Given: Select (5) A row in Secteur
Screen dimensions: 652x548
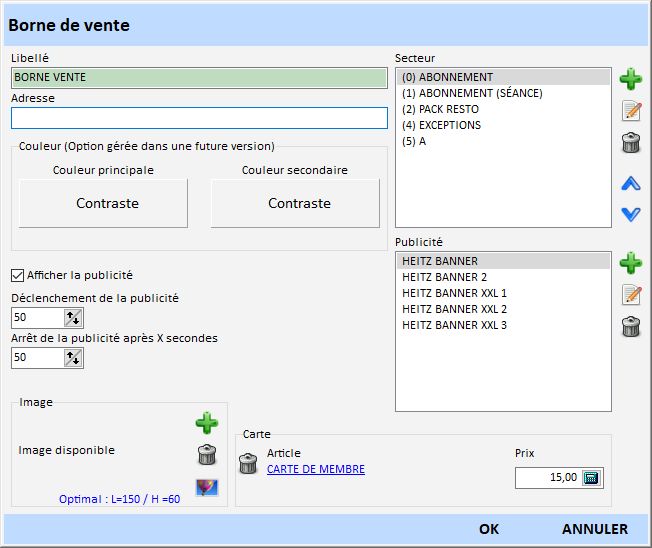Looking at the screenshot, I should click(503, 141).
